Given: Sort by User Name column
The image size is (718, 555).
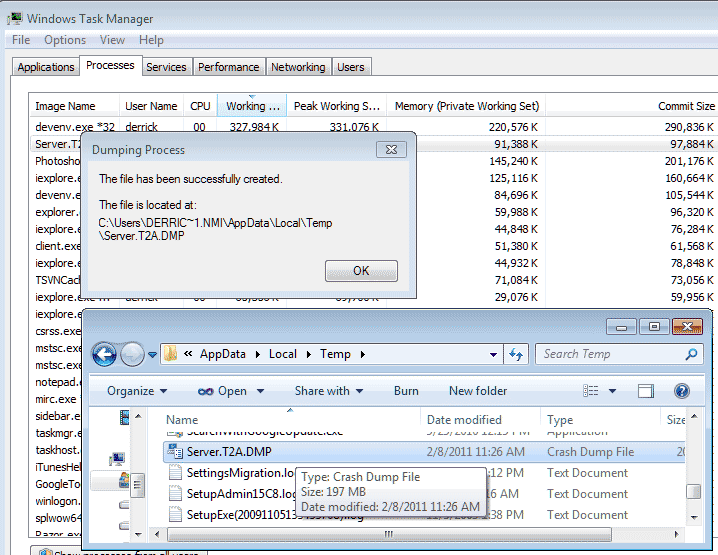Looking at the screenshot, I should 152,106.
